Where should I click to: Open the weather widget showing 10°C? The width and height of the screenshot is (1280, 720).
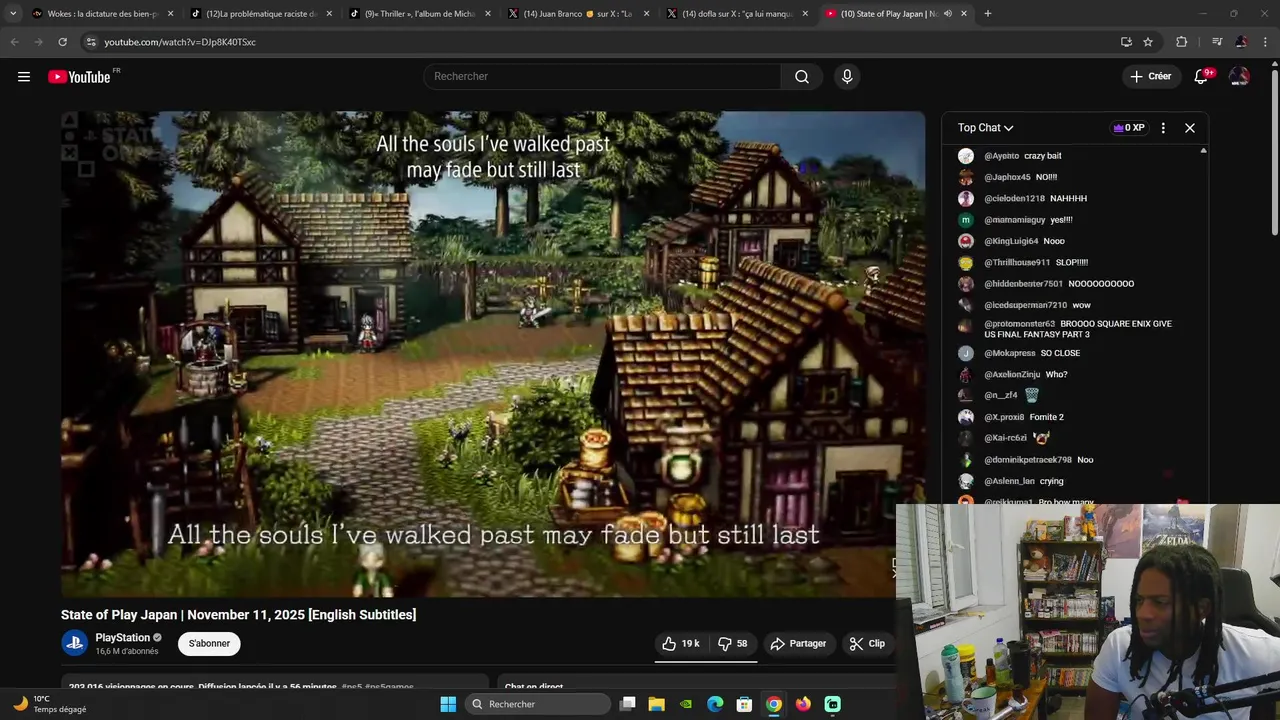click(x=50, y=704)
